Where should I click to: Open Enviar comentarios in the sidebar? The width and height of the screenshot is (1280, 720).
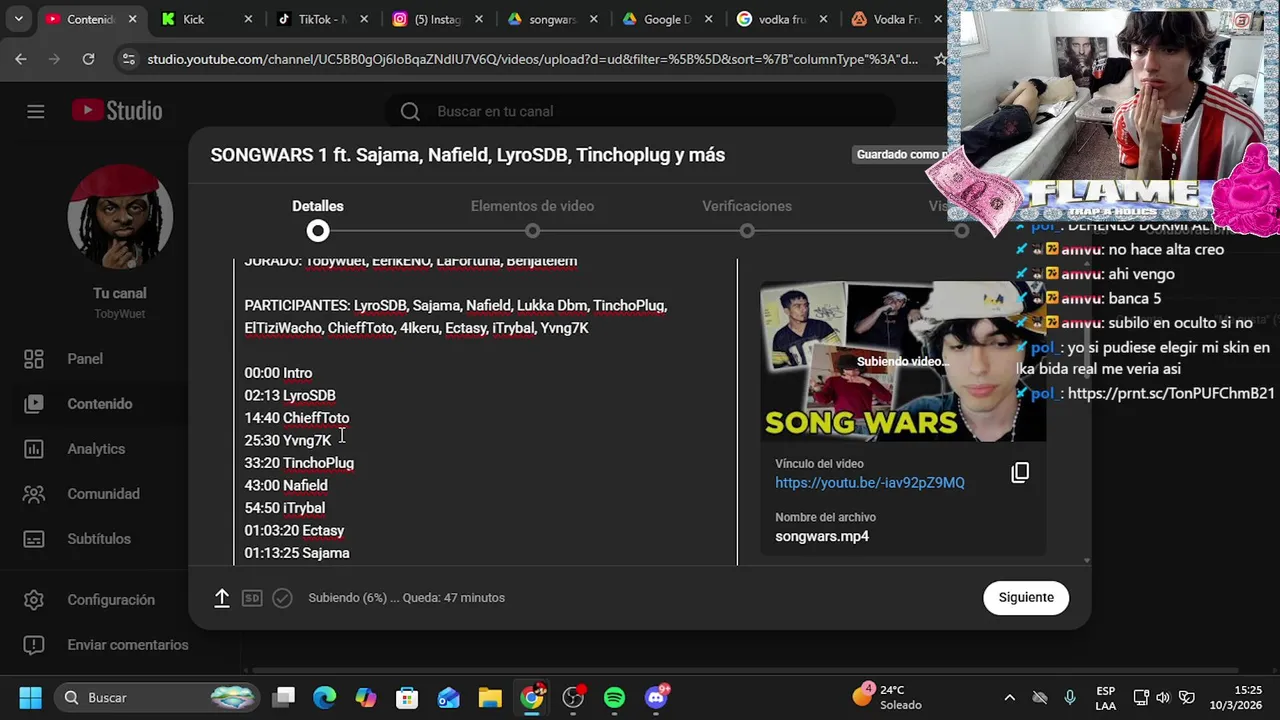127,645
